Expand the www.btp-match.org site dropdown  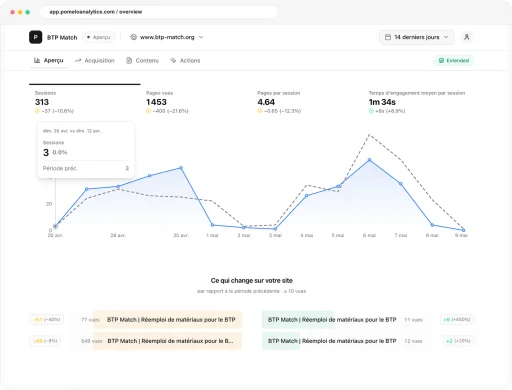(167, 37)
